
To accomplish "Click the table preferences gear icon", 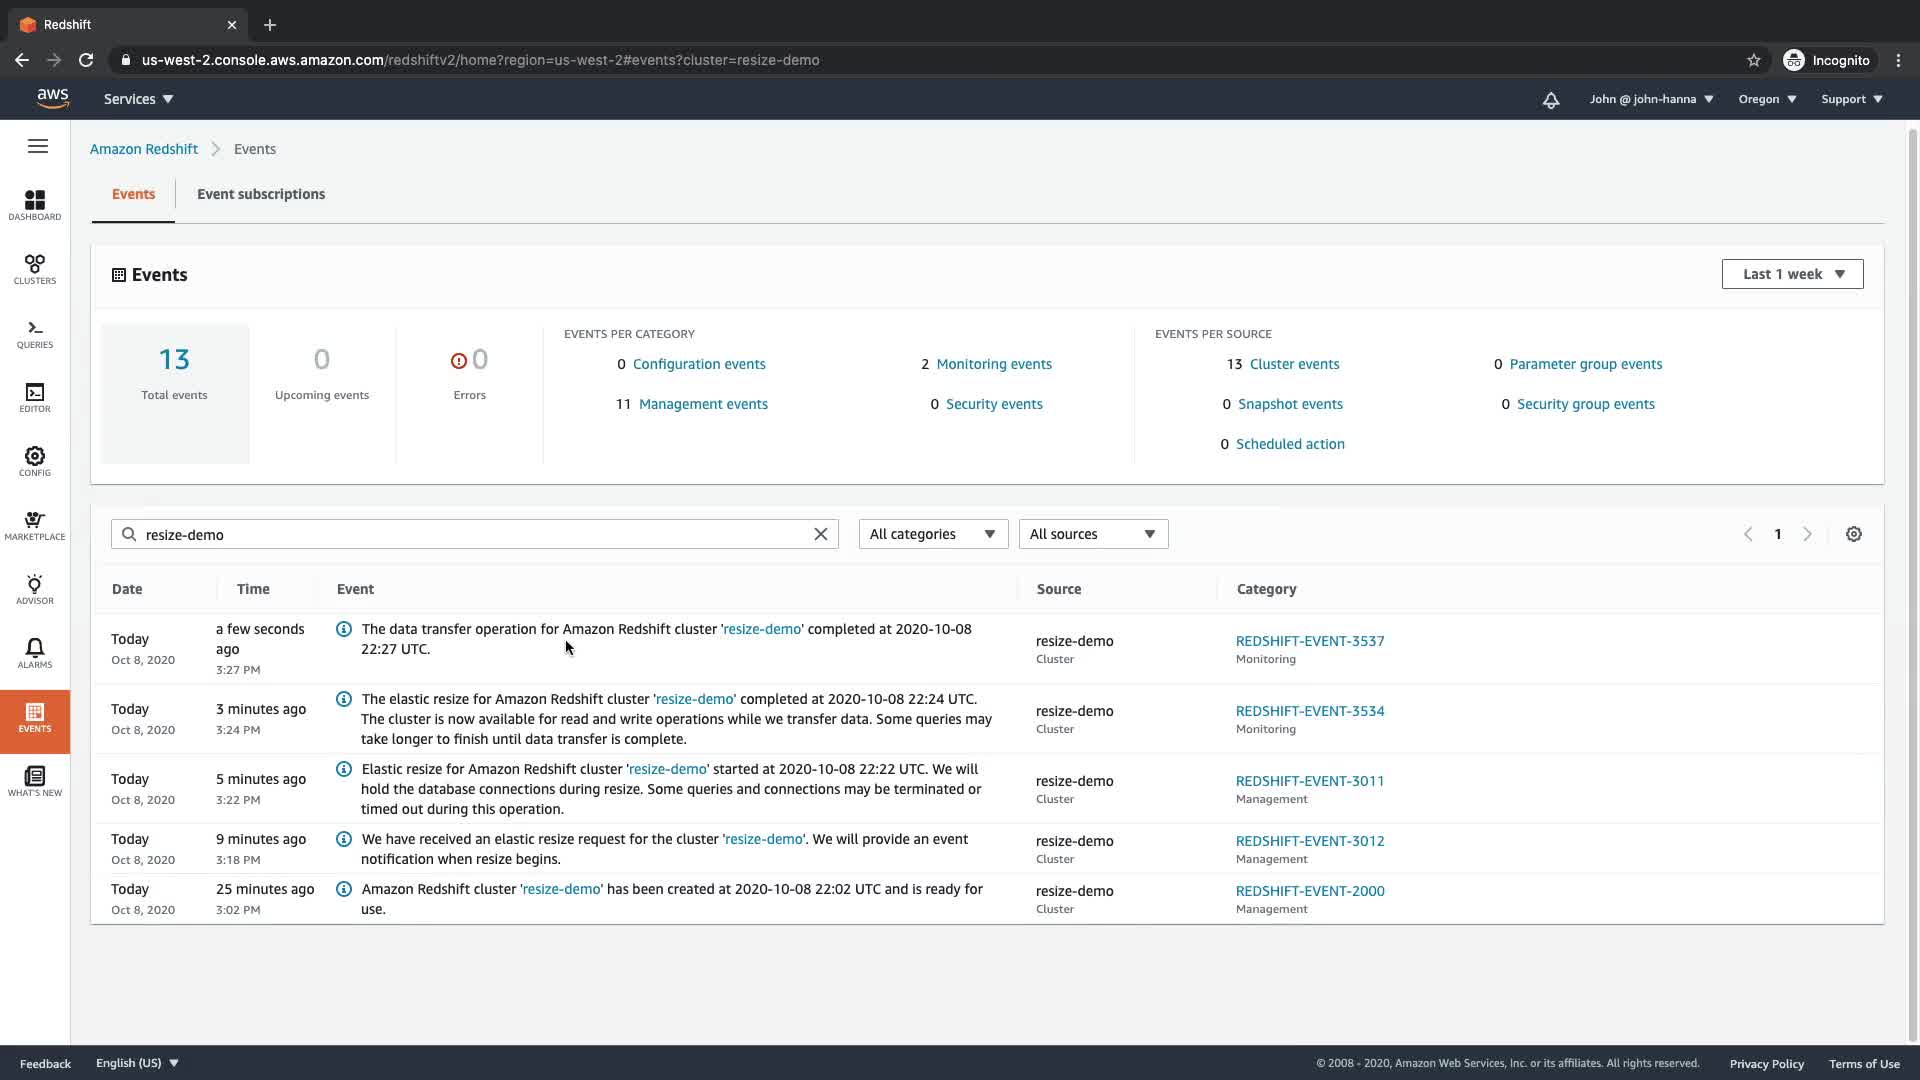I will [x=1853, y=534].
